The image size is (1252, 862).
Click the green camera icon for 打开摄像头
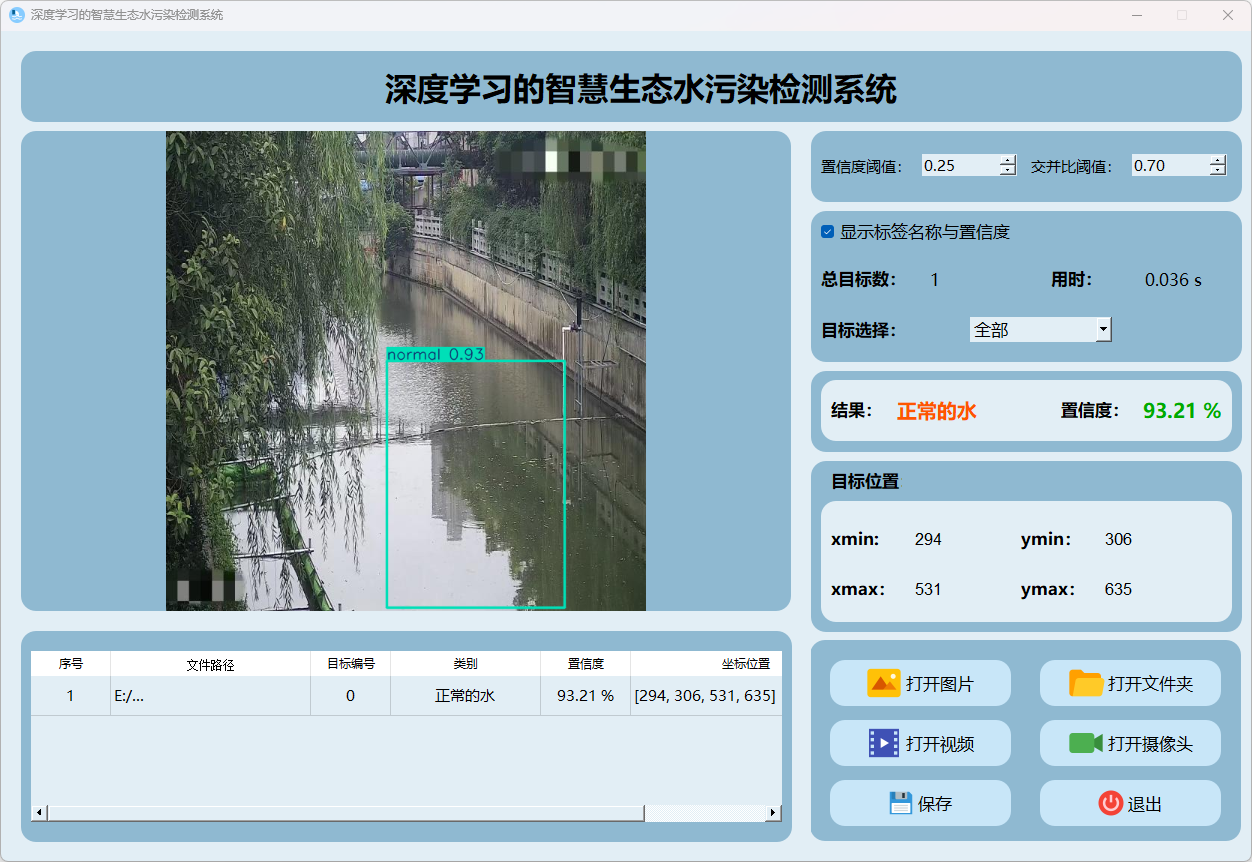click(1085, 743)
